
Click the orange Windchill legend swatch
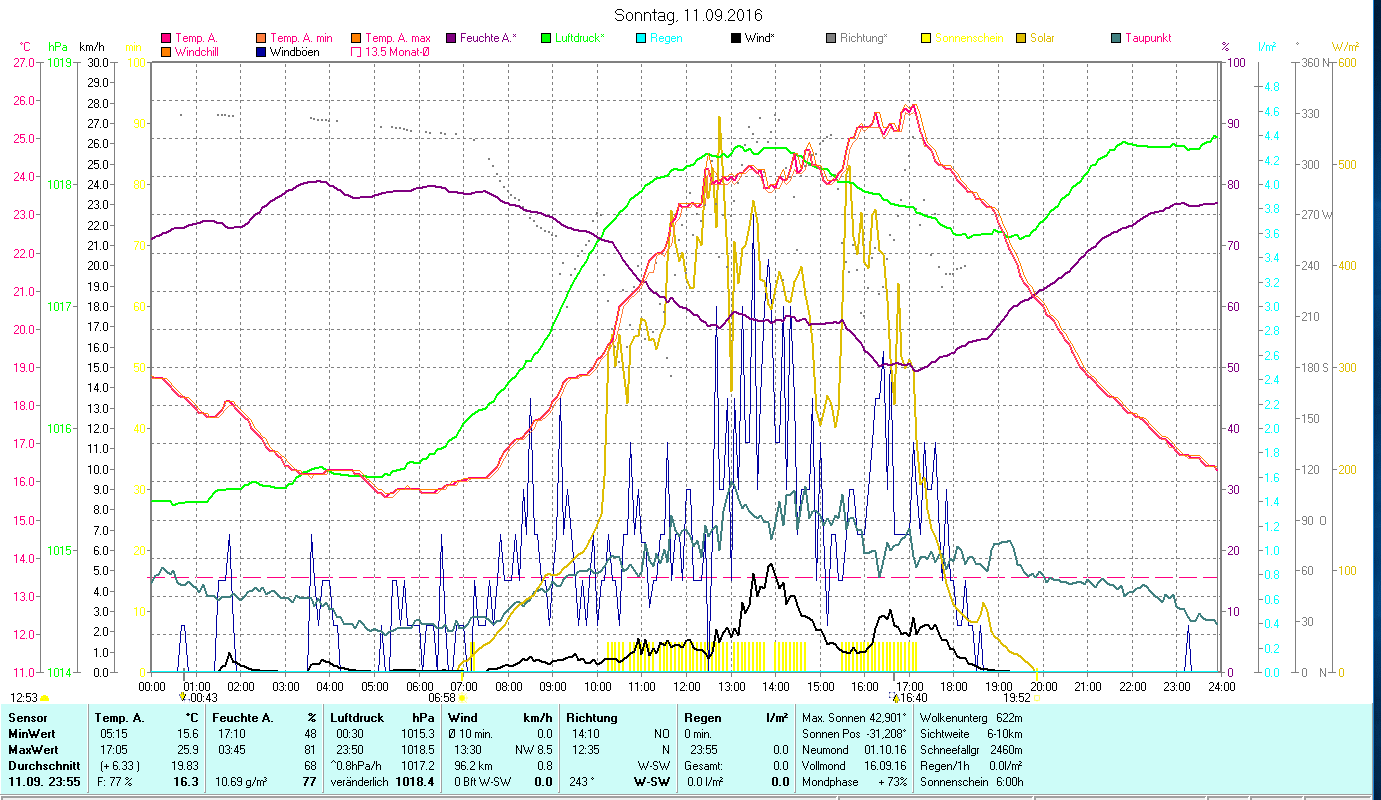165,52
